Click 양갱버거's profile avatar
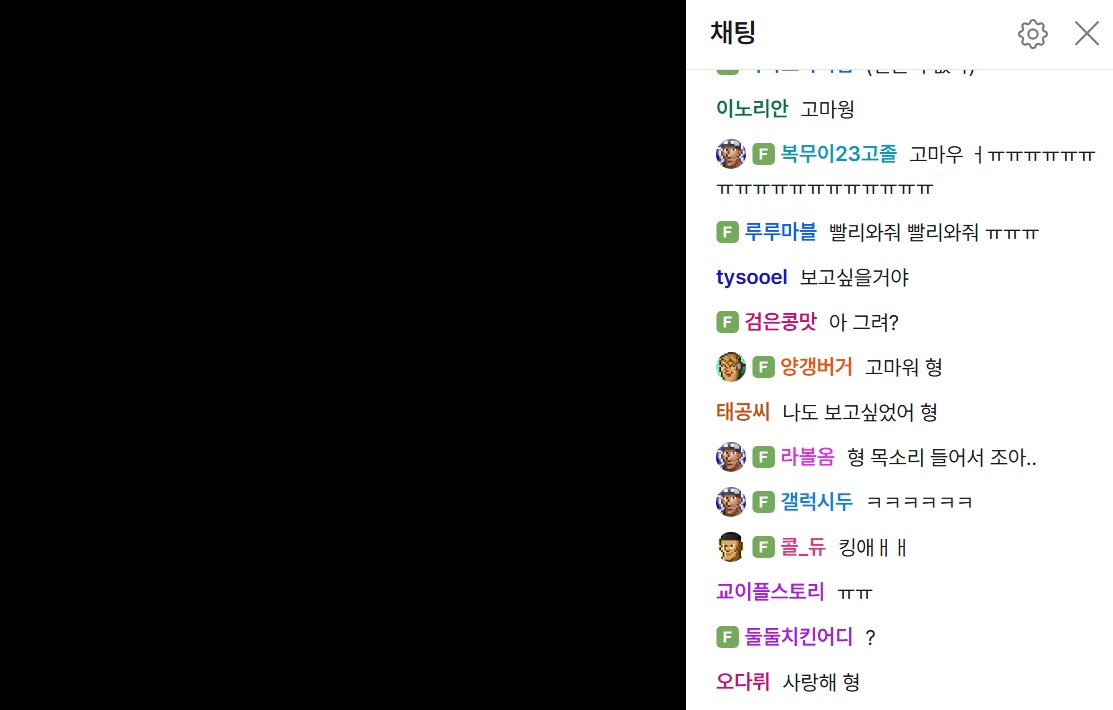 click(x=730, y=367)
